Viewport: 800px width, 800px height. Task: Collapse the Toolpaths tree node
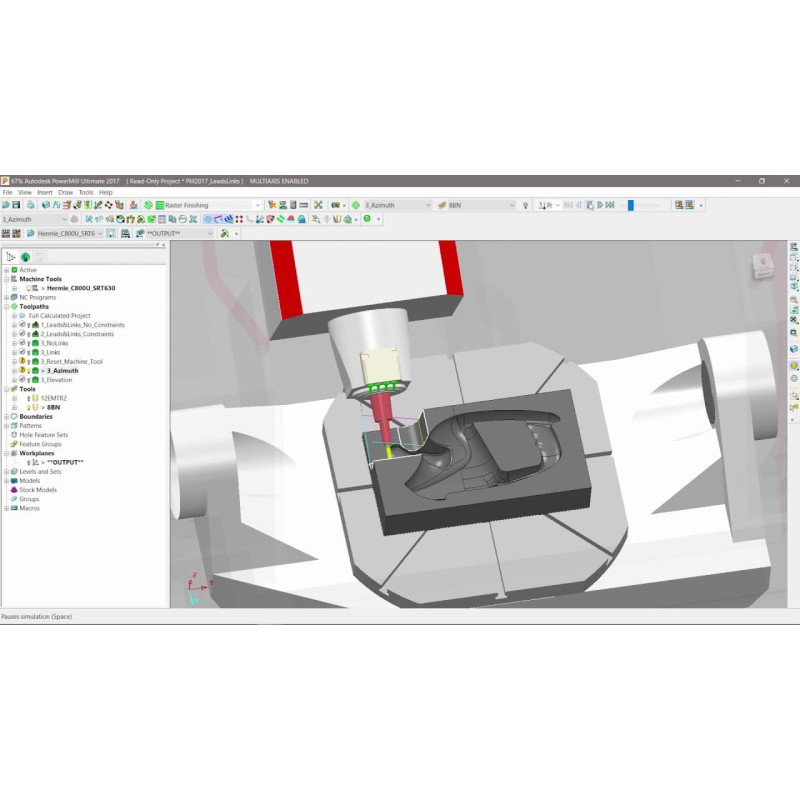(x=6, y=306)
